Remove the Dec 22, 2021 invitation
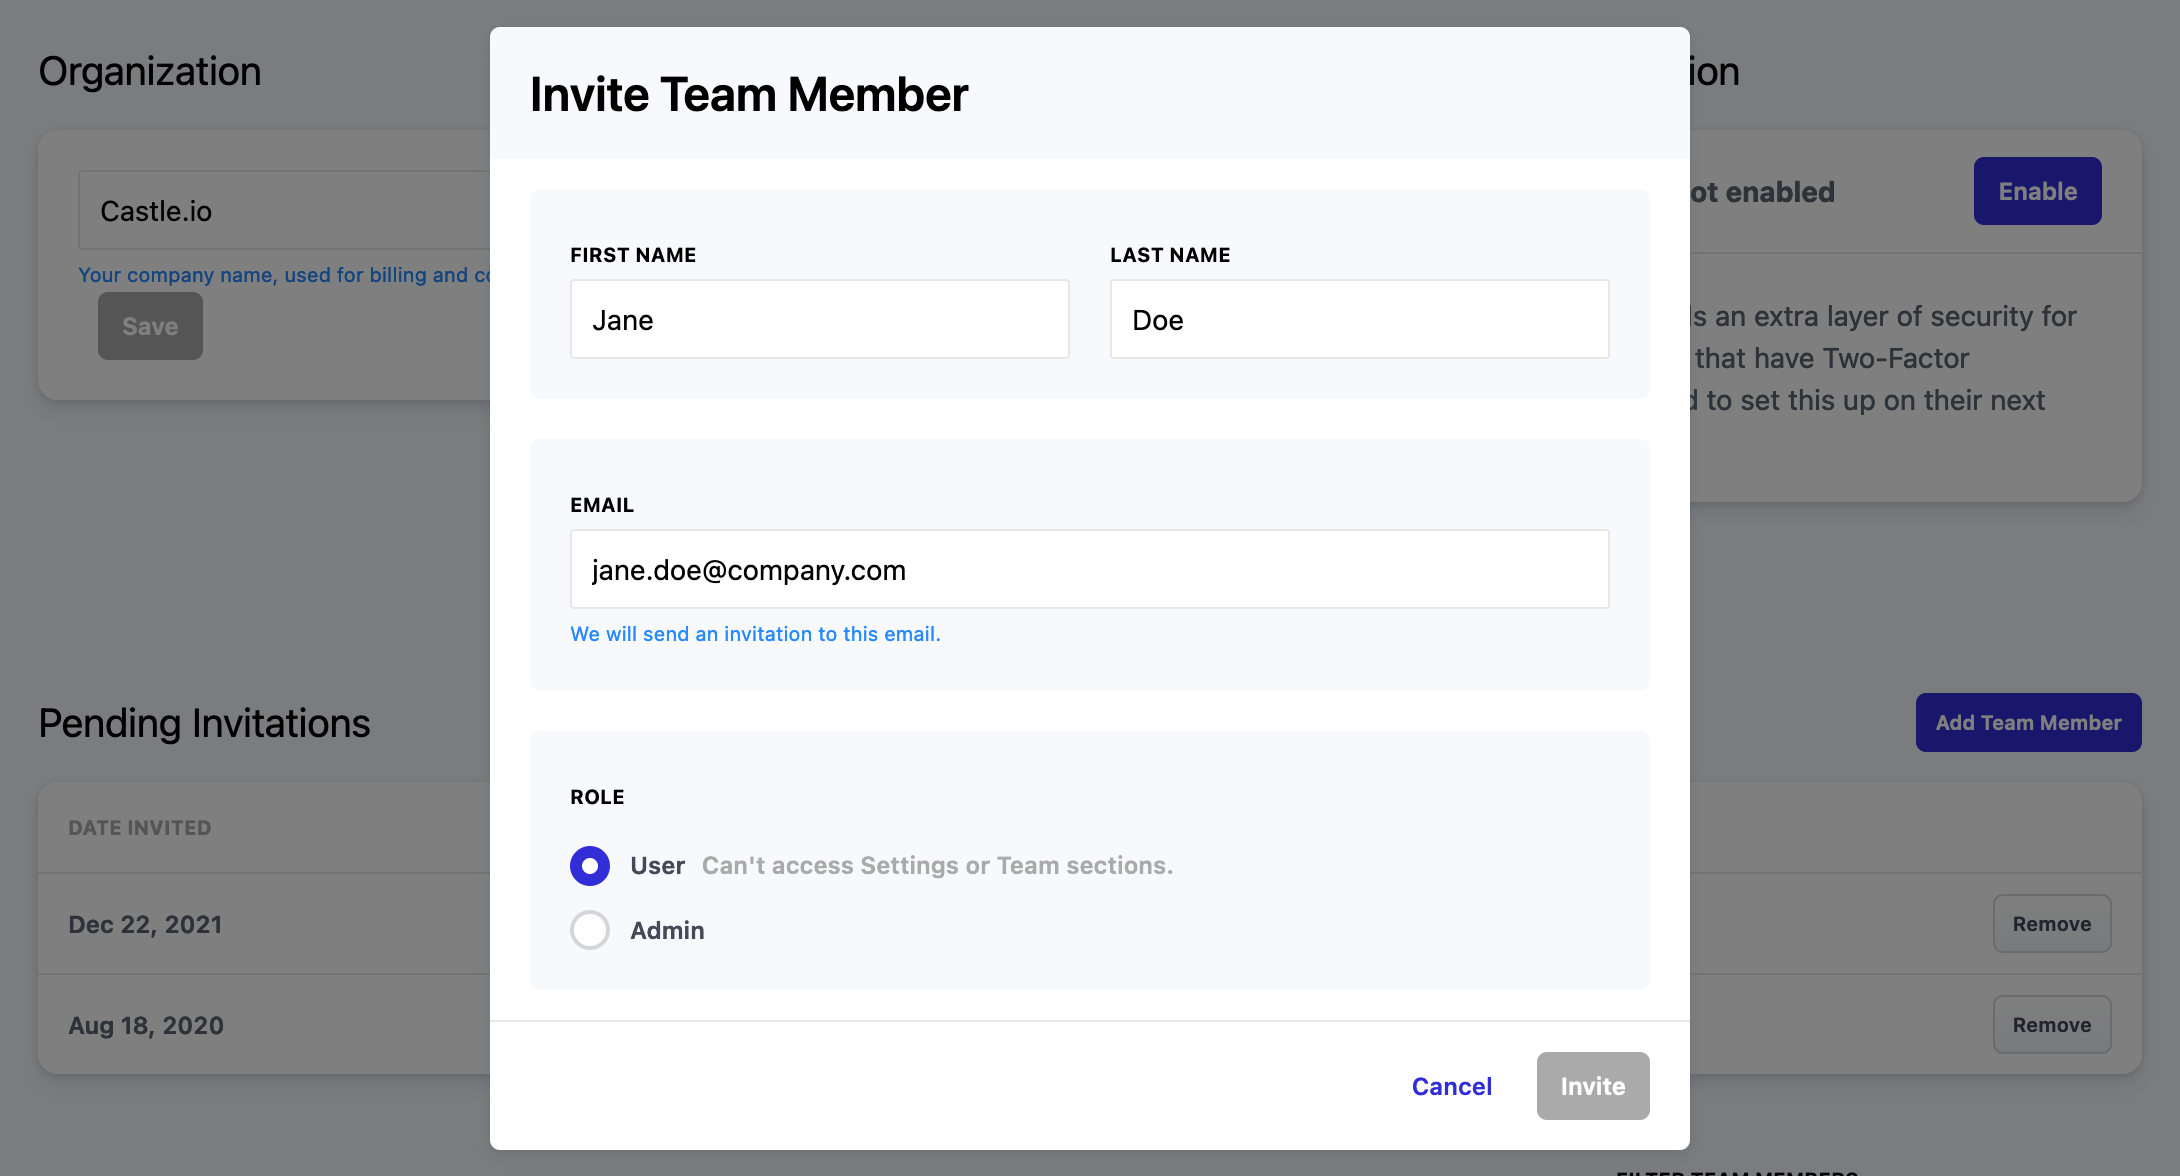The height and width of the screenshot is (1176, 2180). coord(2051,924)
